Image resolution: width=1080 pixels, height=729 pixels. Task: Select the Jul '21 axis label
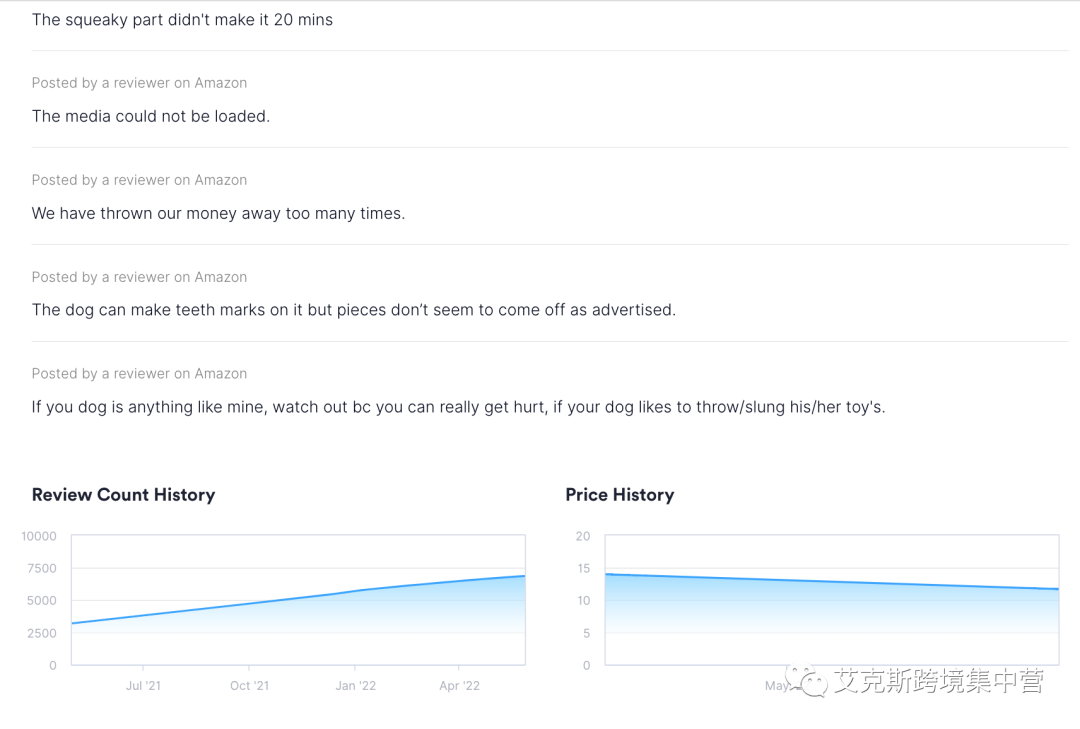[143, 686]
